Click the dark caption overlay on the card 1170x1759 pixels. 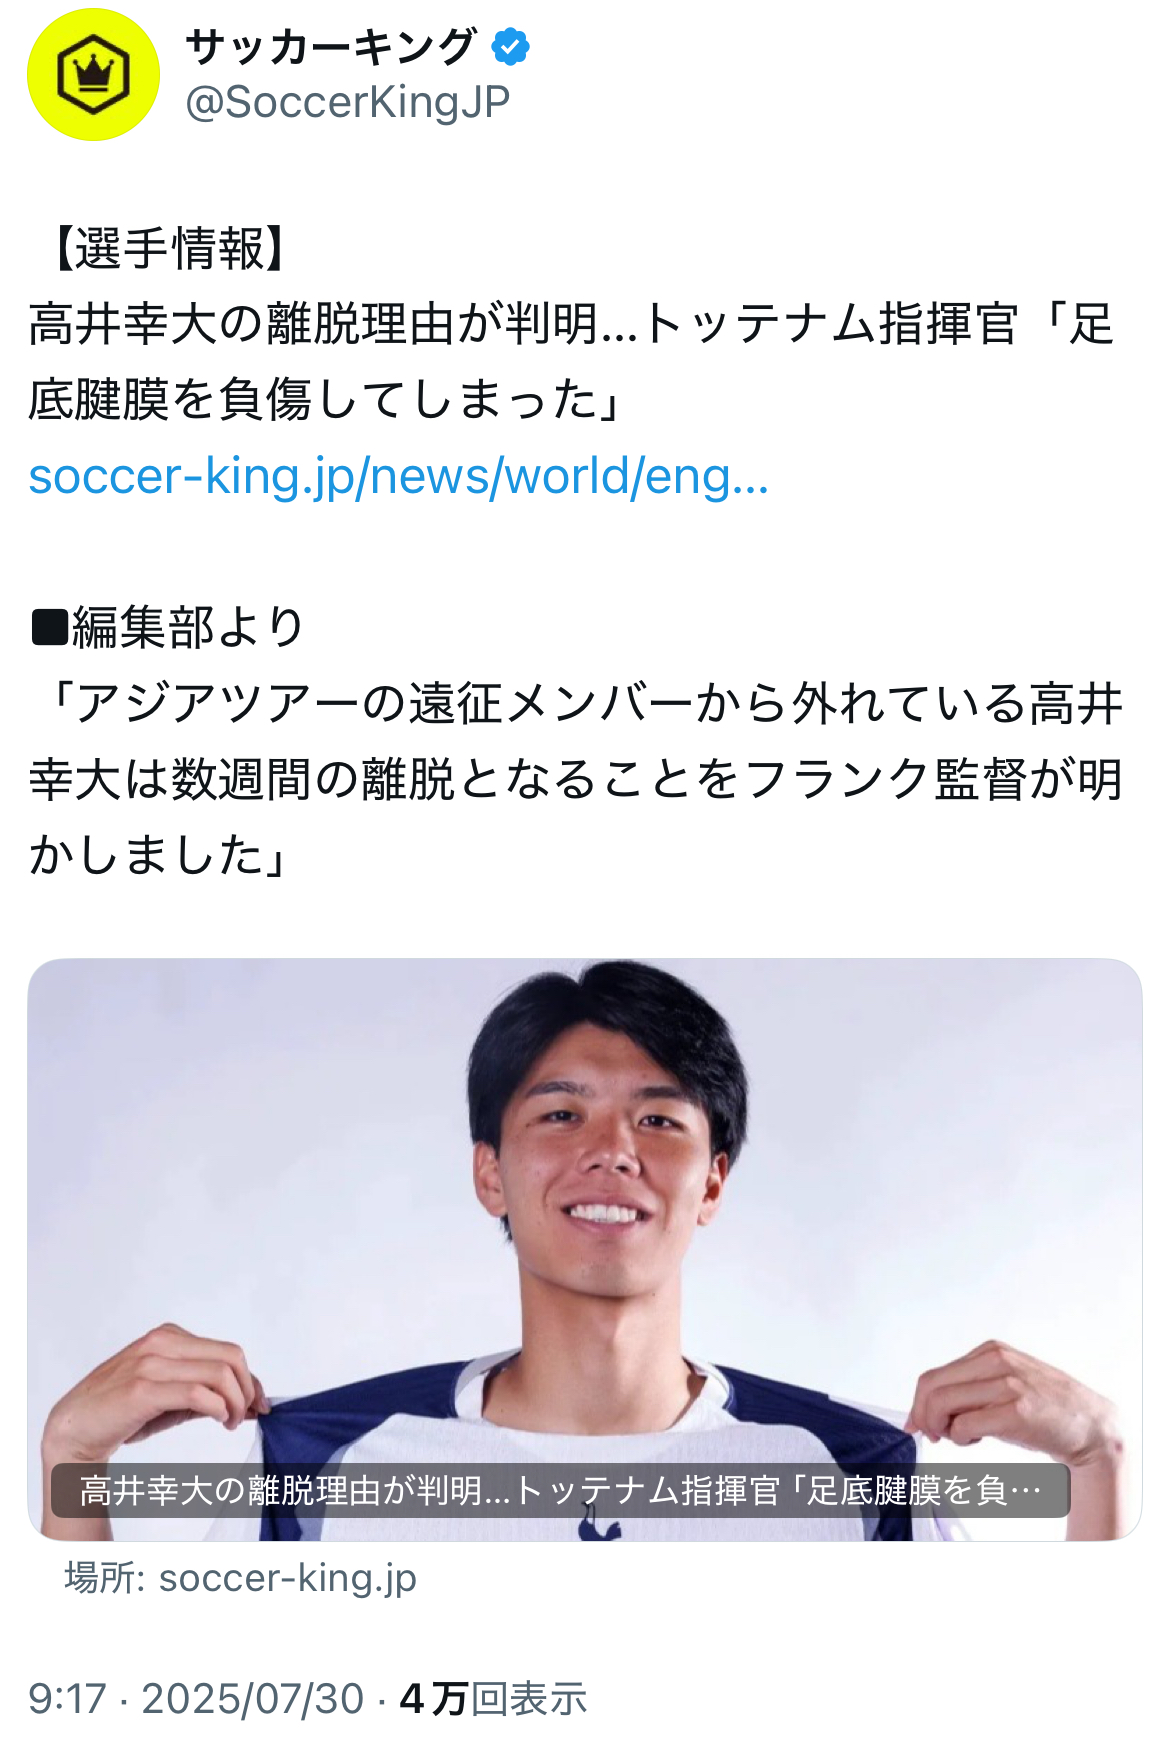(x=560, y=1491)
